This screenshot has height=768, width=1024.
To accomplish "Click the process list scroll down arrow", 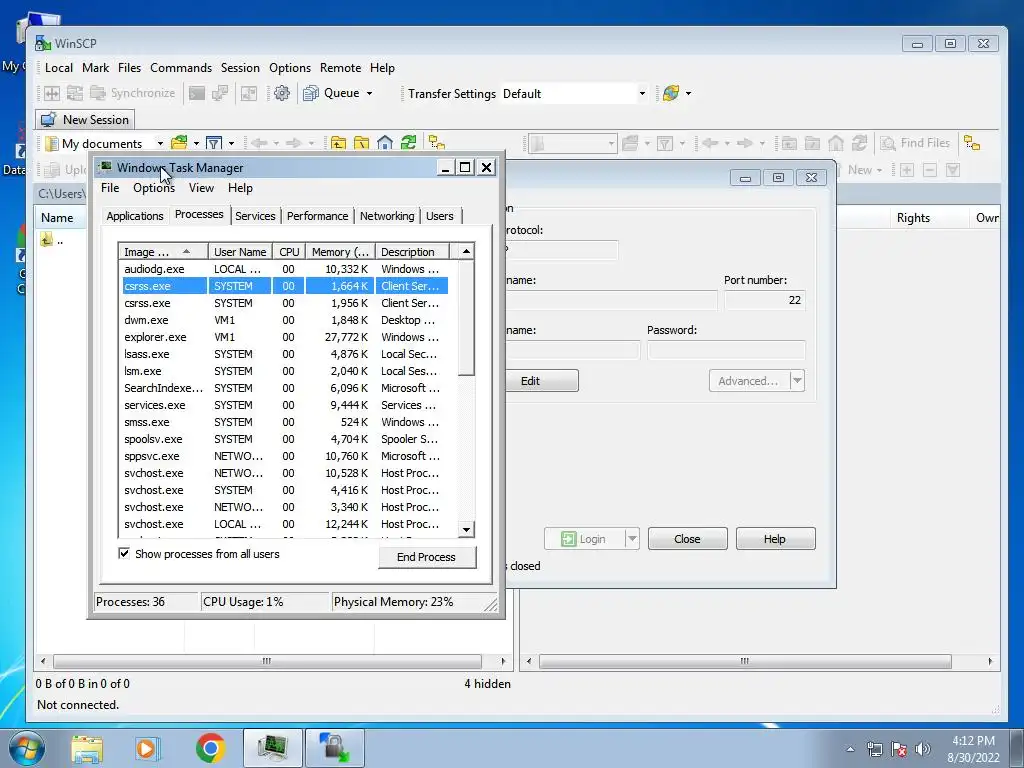I will [466, 530].
